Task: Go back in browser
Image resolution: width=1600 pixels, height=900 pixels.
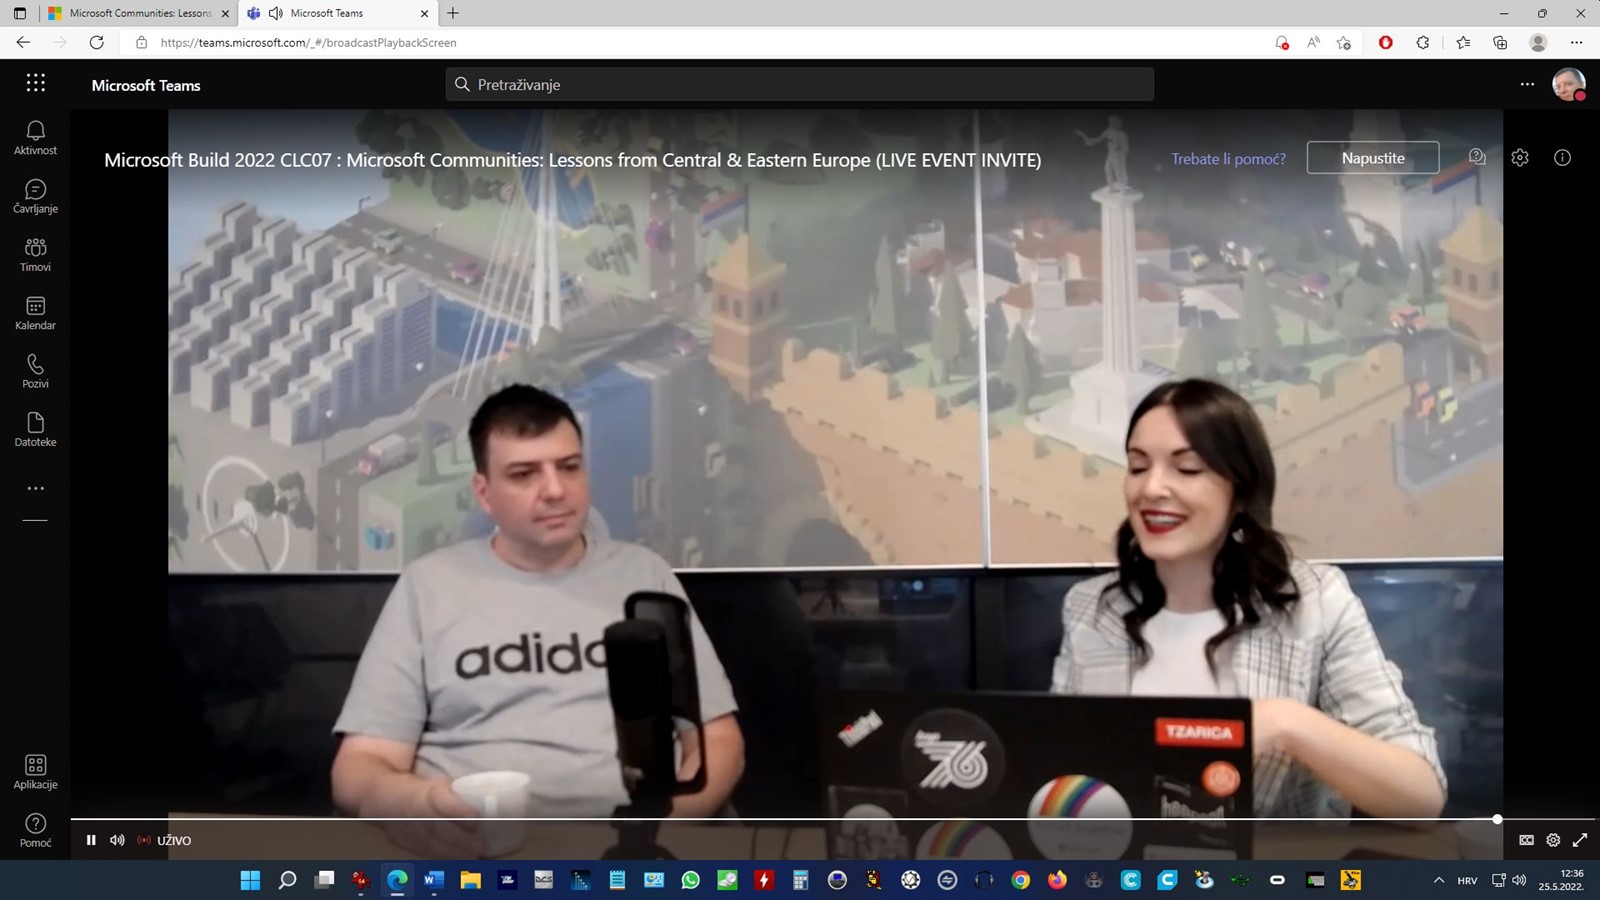Action: pos(23,42)
